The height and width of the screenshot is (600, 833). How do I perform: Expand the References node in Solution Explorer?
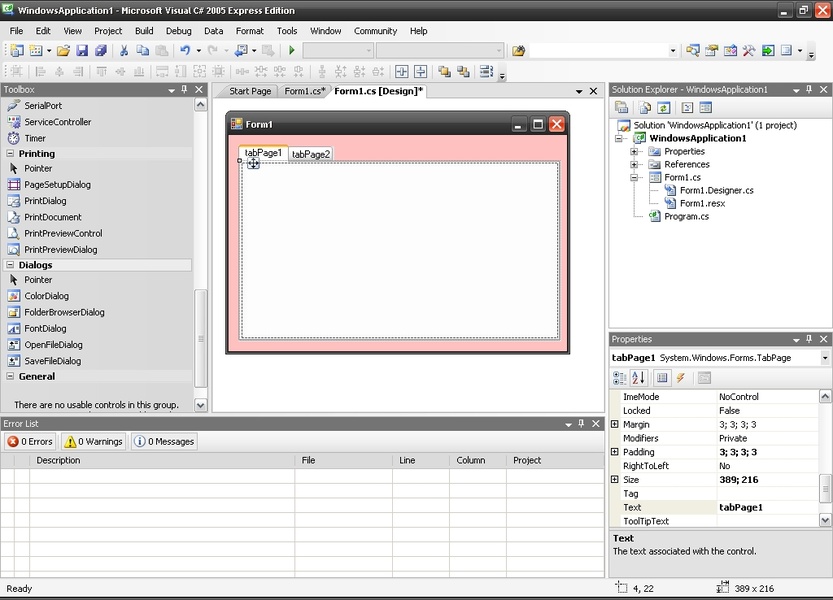(634, 164)
